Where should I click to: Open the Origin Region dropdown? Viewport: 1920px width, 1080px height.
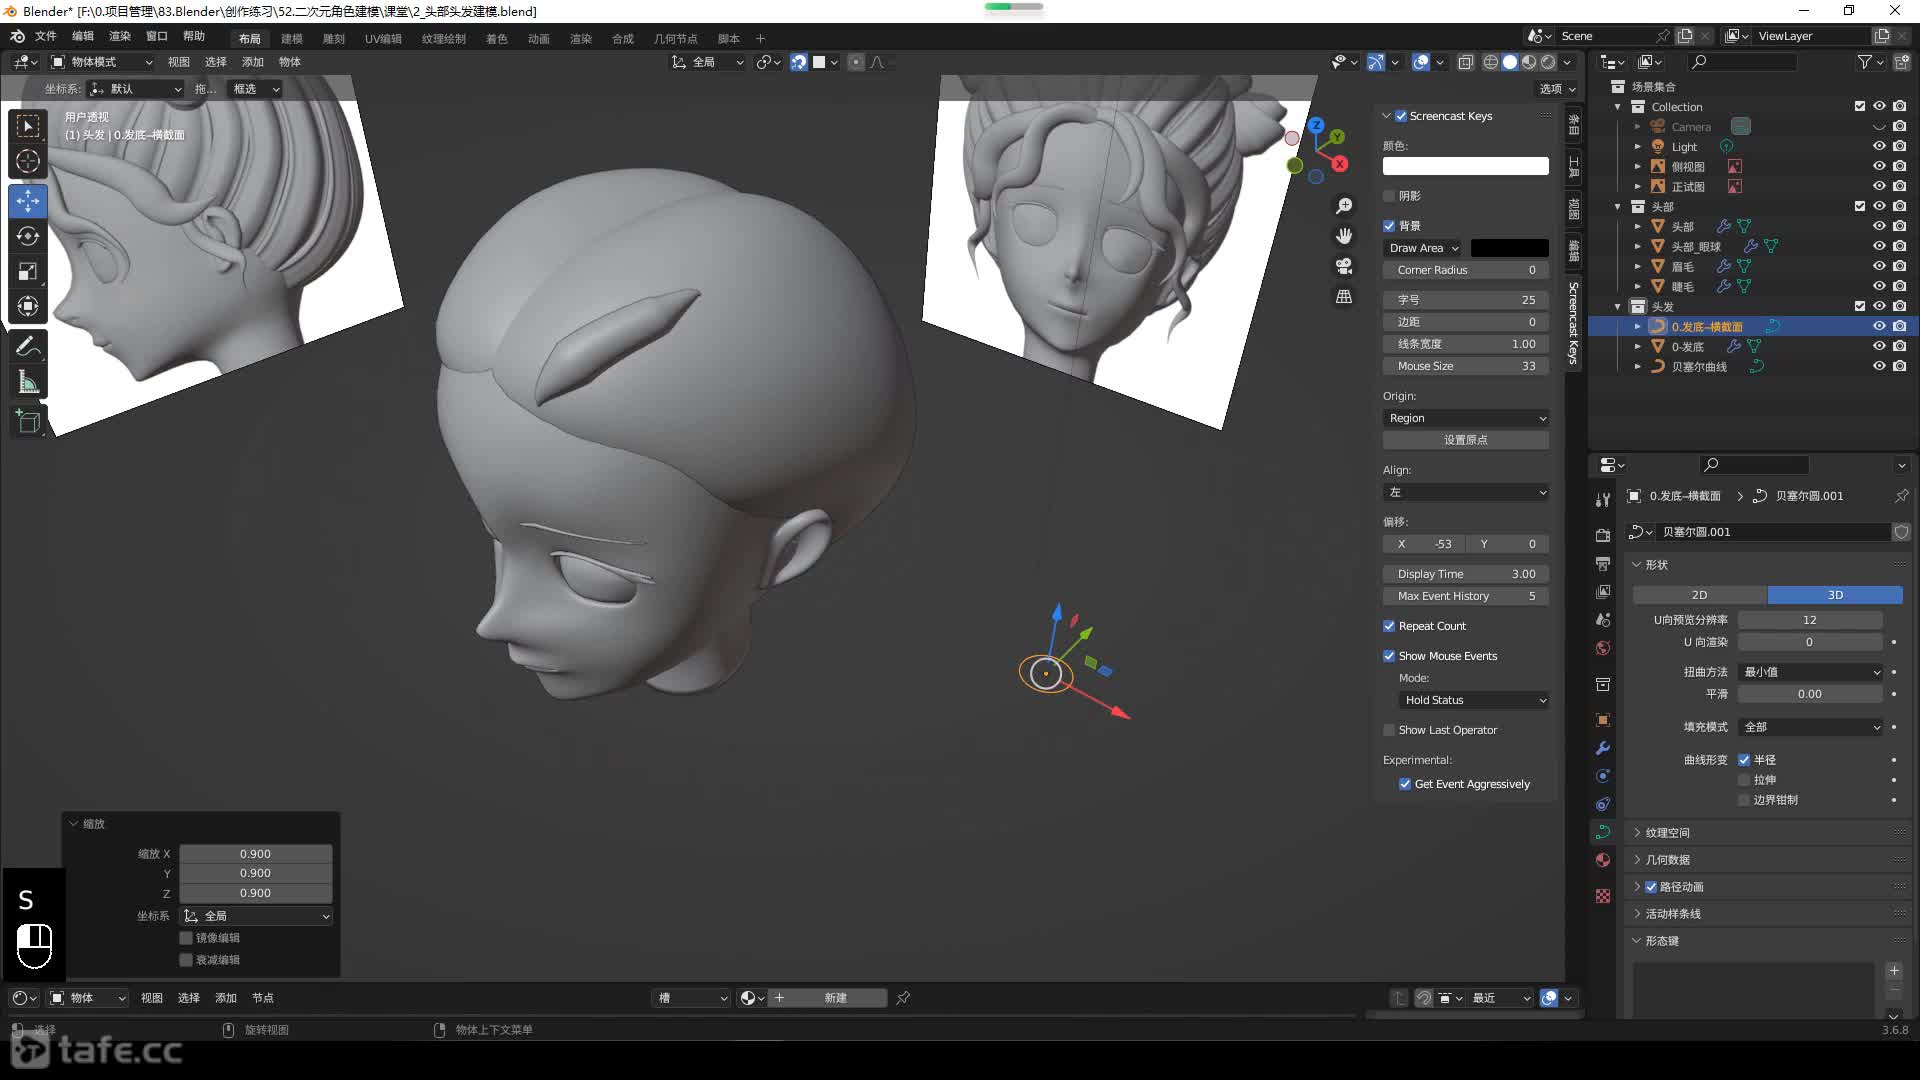pyautogui.click(x=1466, y=418)
